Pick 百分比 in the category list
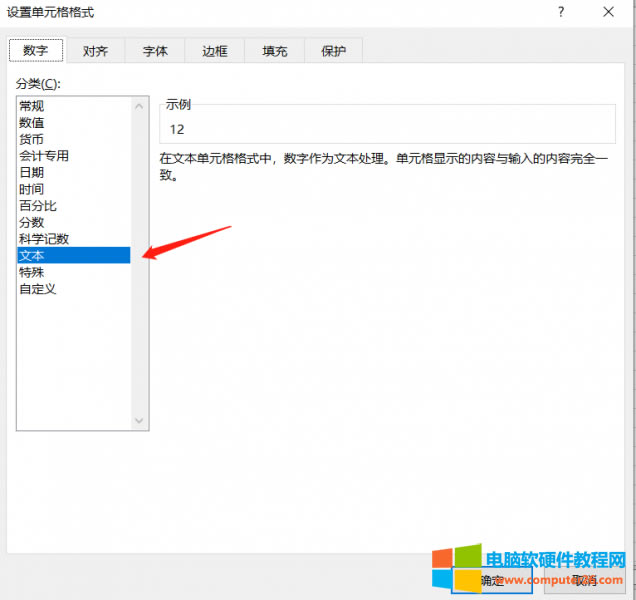The height and width of the screenshot is (600, 636). [x=38, y=206]
